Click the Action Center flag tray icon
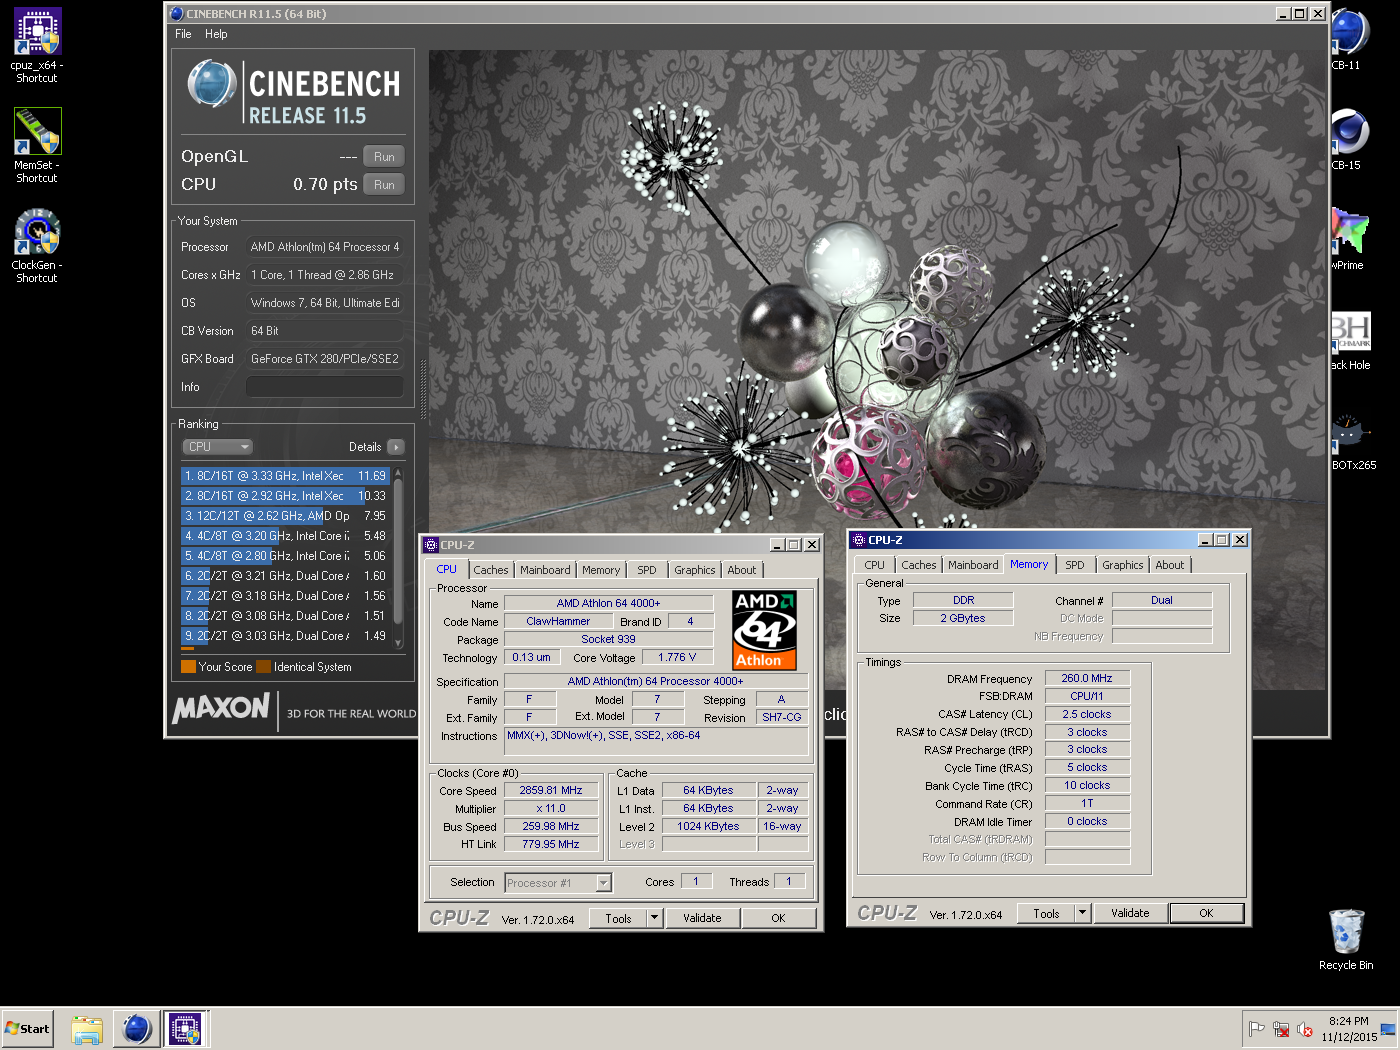The image size is (1400, 1050). (x=1257, y=1029)
